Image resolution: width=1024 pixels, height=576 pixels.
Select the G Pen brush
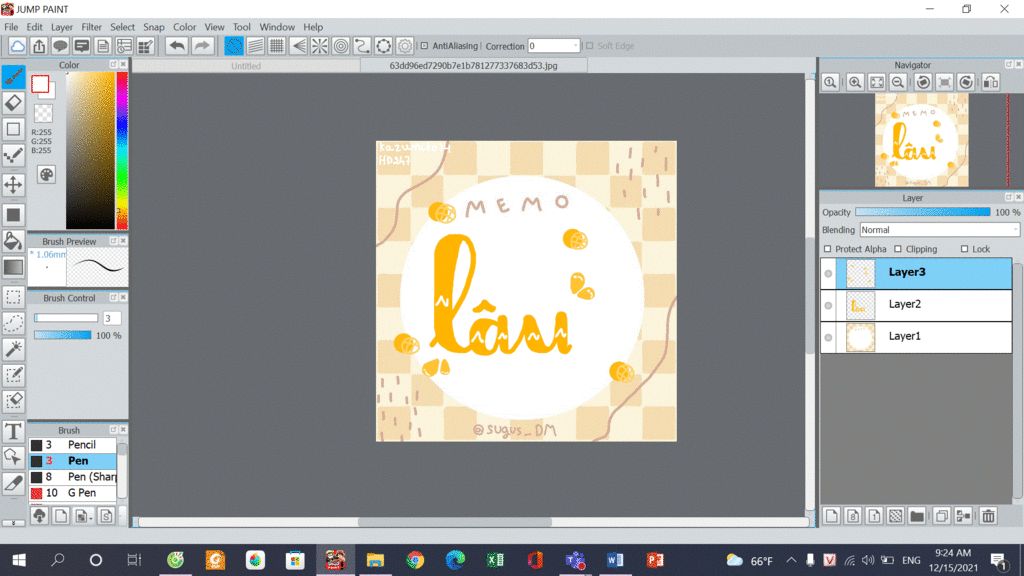pyautogui.click(x=72, y=493)
